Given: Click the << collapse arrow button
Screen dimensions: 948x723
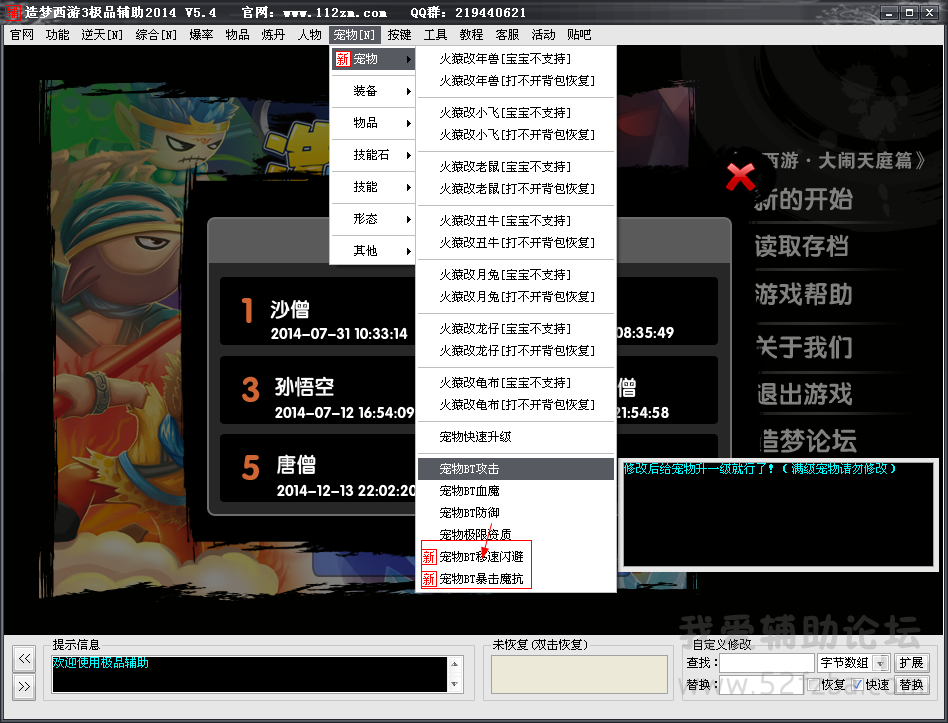Looking at the screenshot, I should [26, 659].
